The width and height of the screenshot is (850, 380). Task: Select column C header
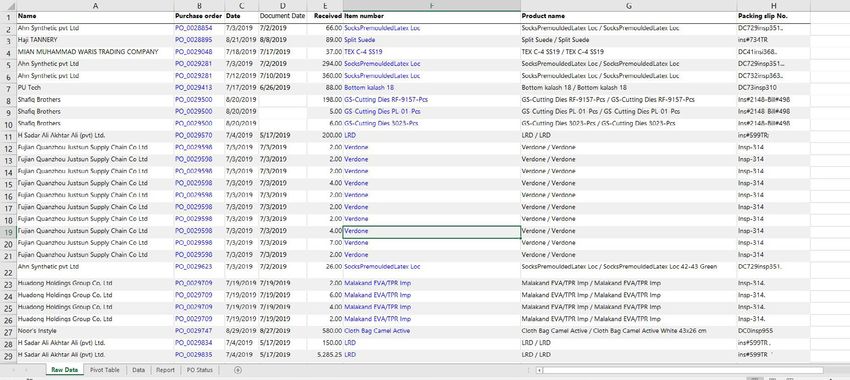point(241,5)
